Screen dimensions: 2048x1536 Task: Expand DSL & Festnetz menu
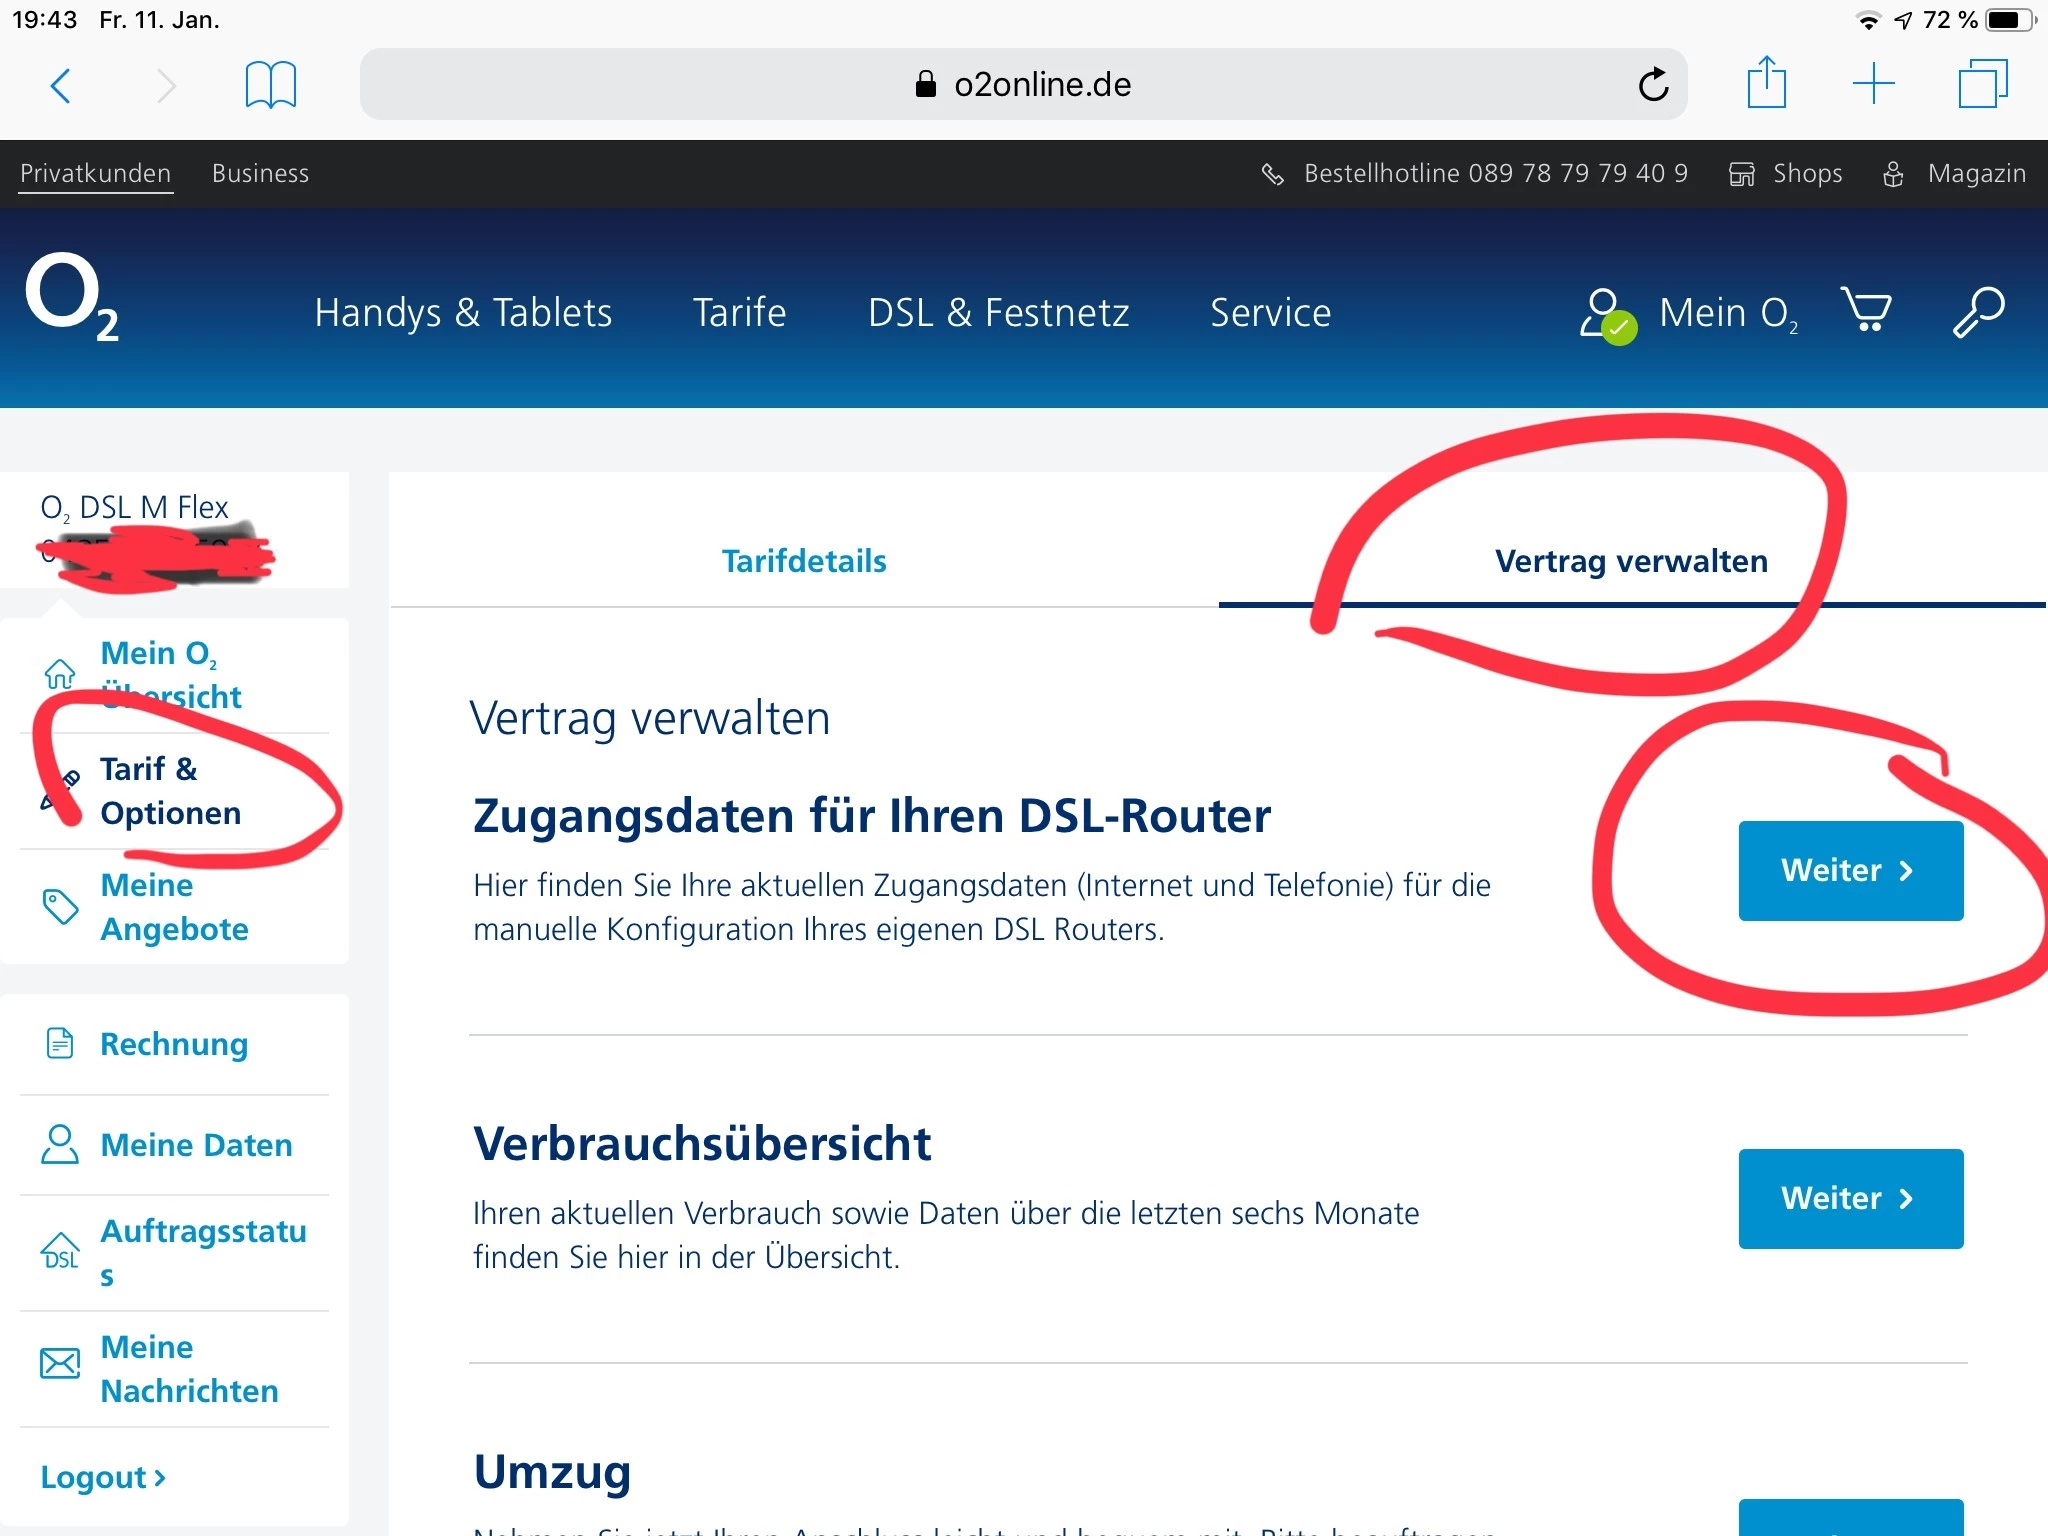pos(998,313)
